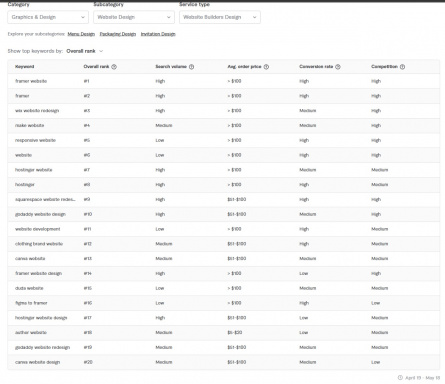Click rank #10 in the Overall rank column
The image size is (445, 384).
tap(88, 214)
